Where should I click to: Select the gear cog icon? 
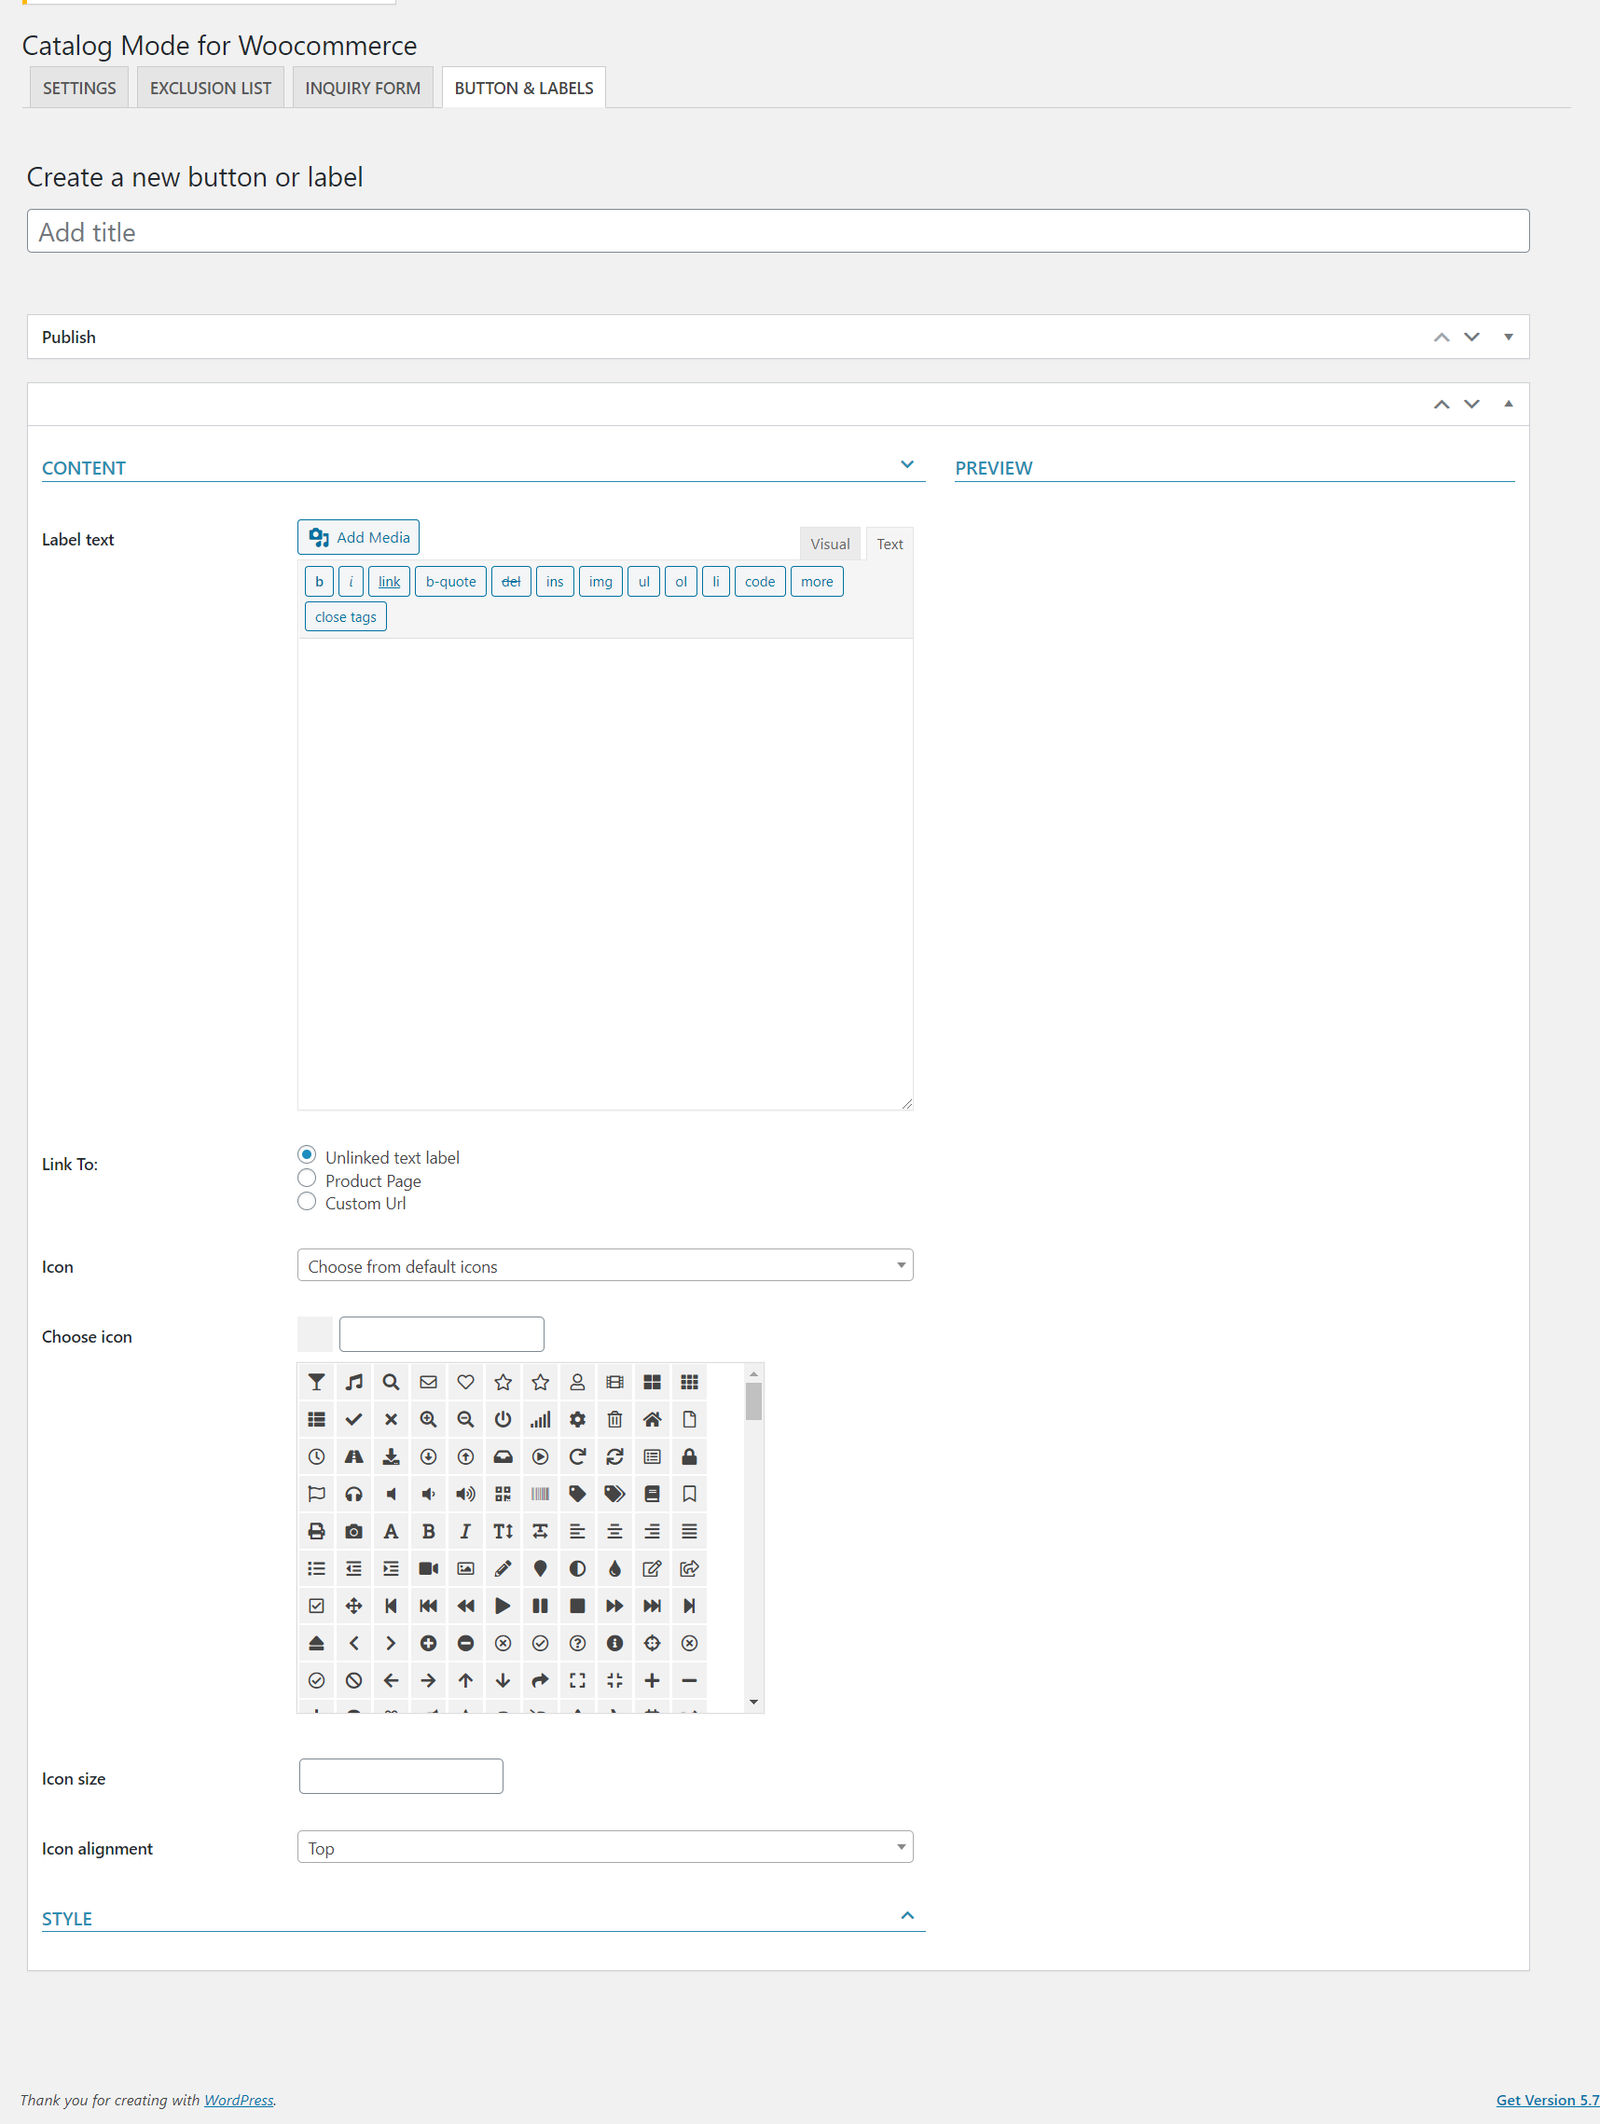[x=578, y=1419]
